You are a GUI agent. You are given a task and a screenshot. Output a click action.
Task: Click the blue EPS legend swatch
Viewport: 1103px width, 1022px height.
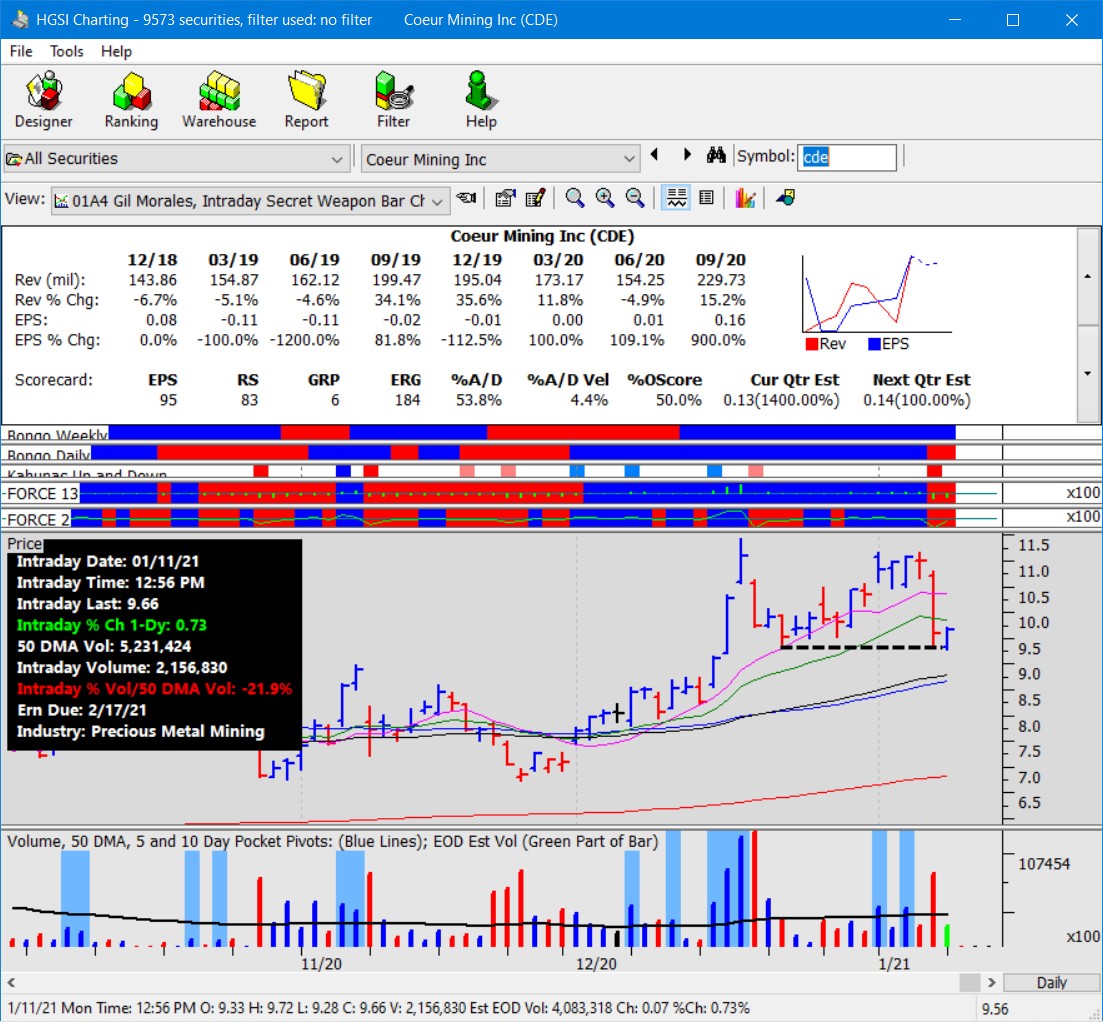click(874, 344)
